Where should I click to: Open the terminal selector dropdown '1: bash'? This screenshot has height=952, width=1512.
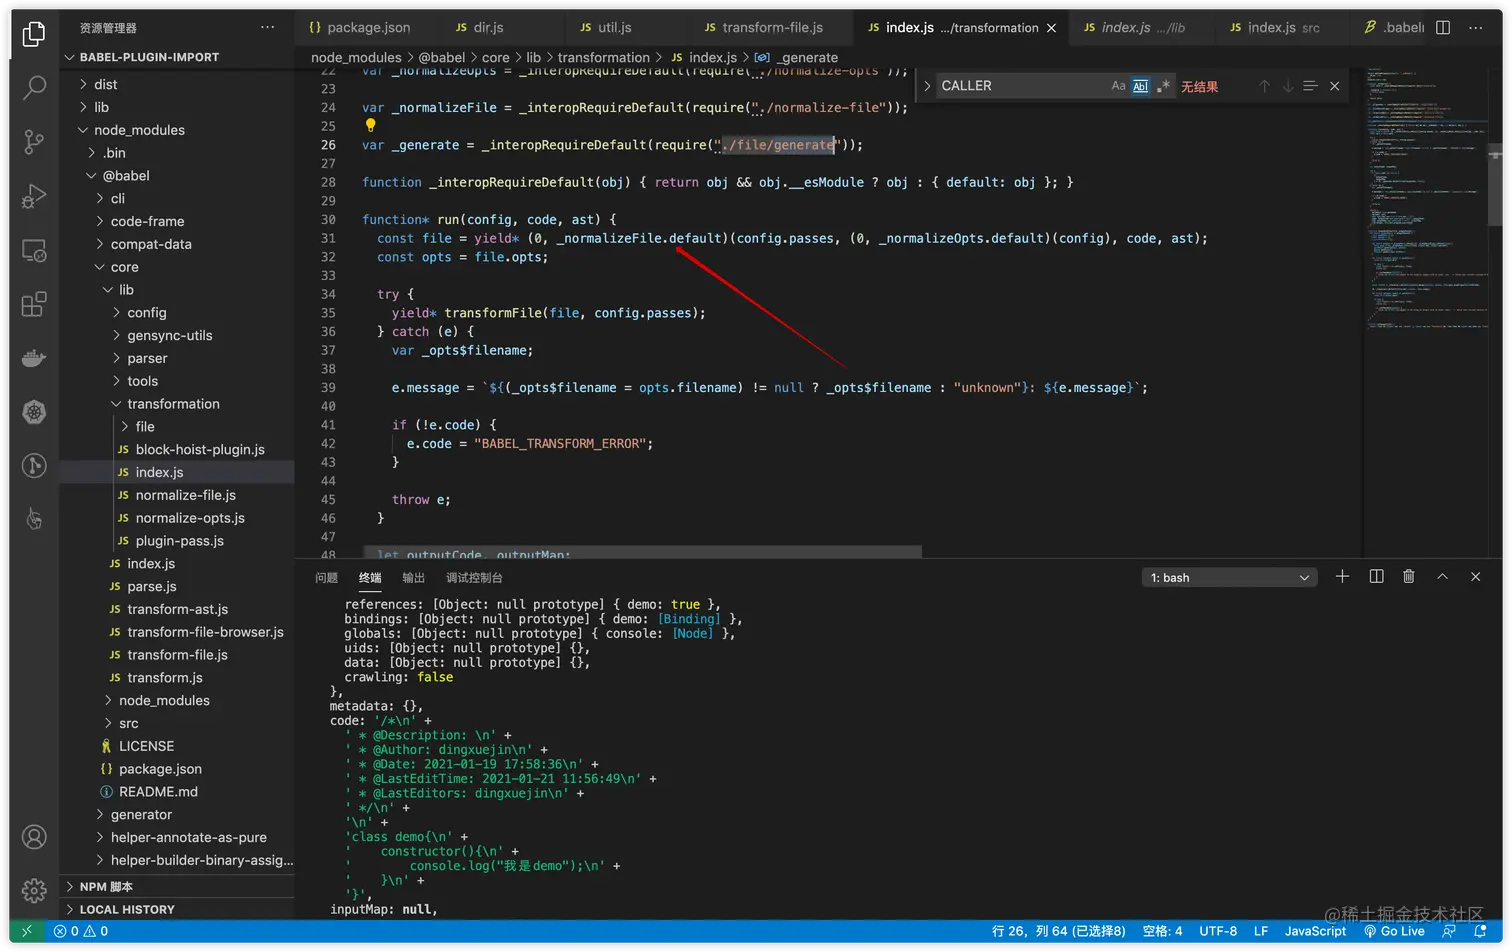[x=1229, y=578]
